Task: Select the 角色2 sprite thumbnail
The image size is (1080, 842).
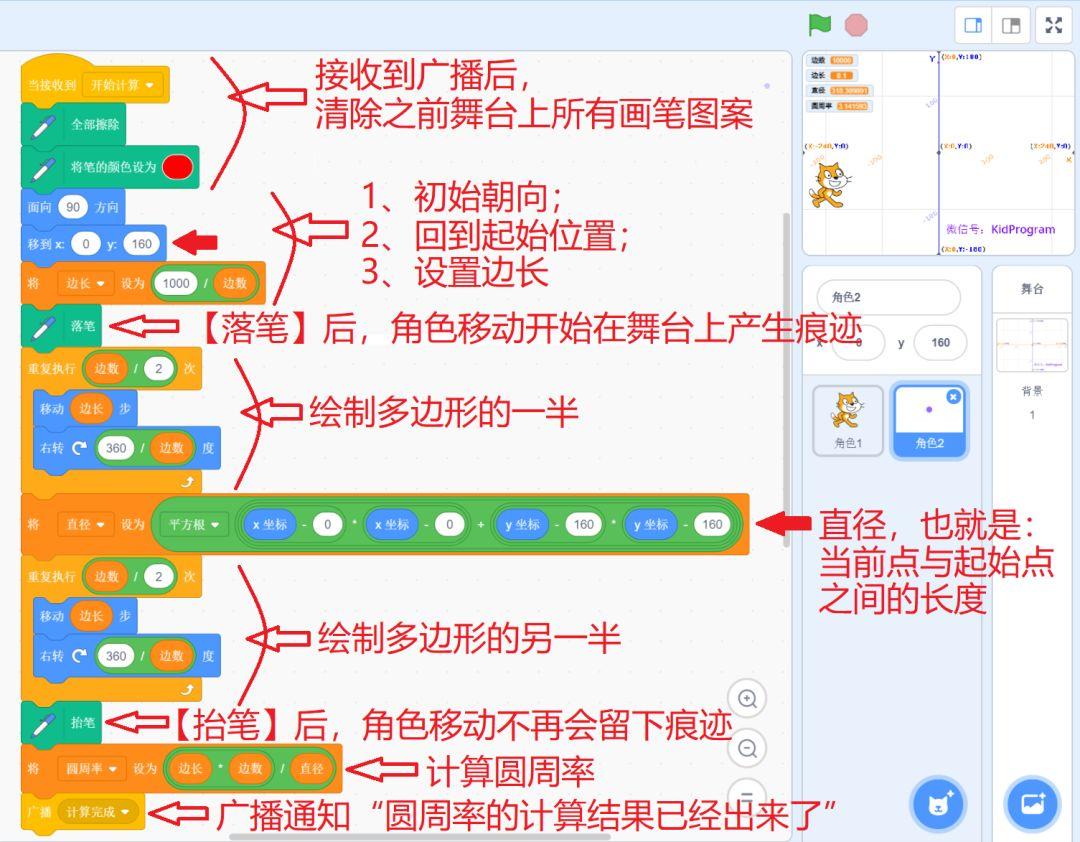Action: [x=929, y=420]
